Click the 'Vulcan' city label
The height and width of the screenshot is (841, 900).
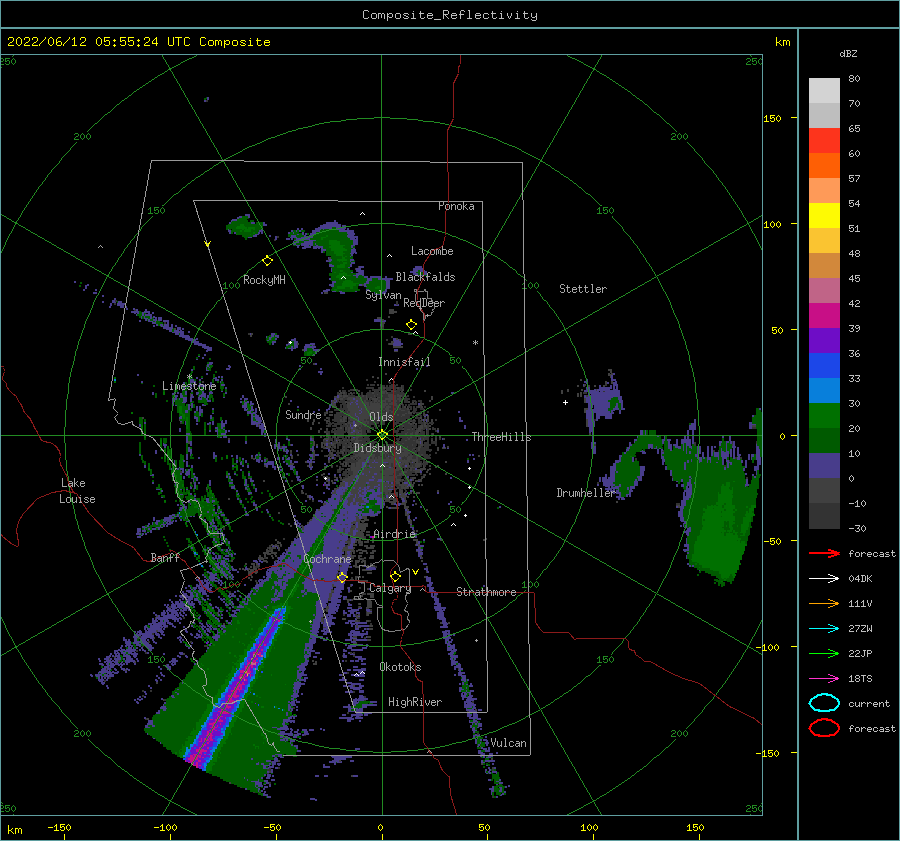(x=508, y=743)
